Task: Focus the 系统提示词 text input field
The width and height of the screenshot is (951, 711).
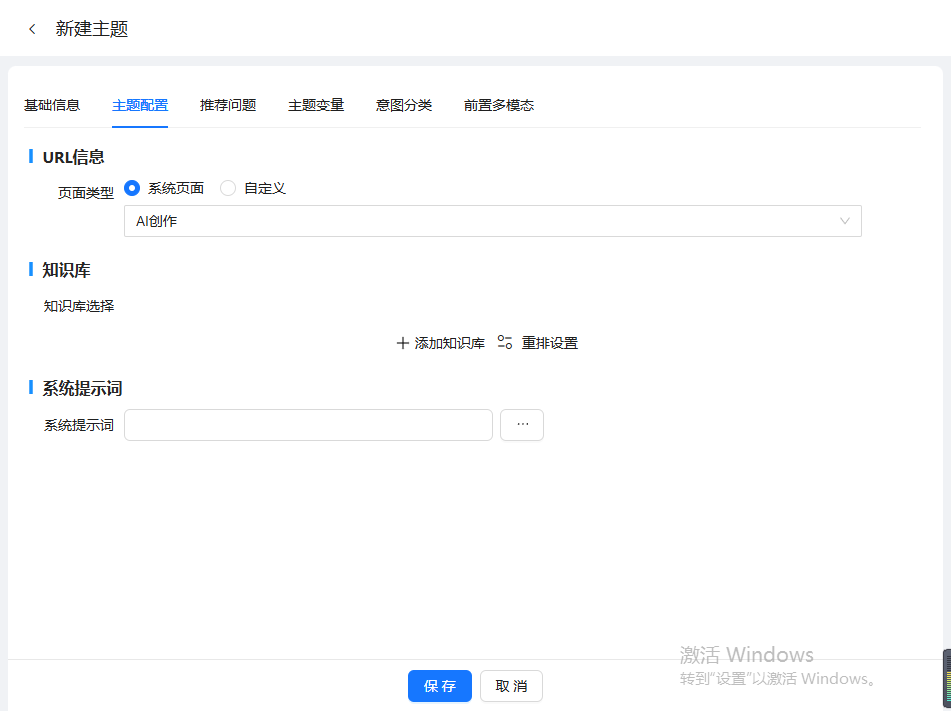Action: [308, 425]
